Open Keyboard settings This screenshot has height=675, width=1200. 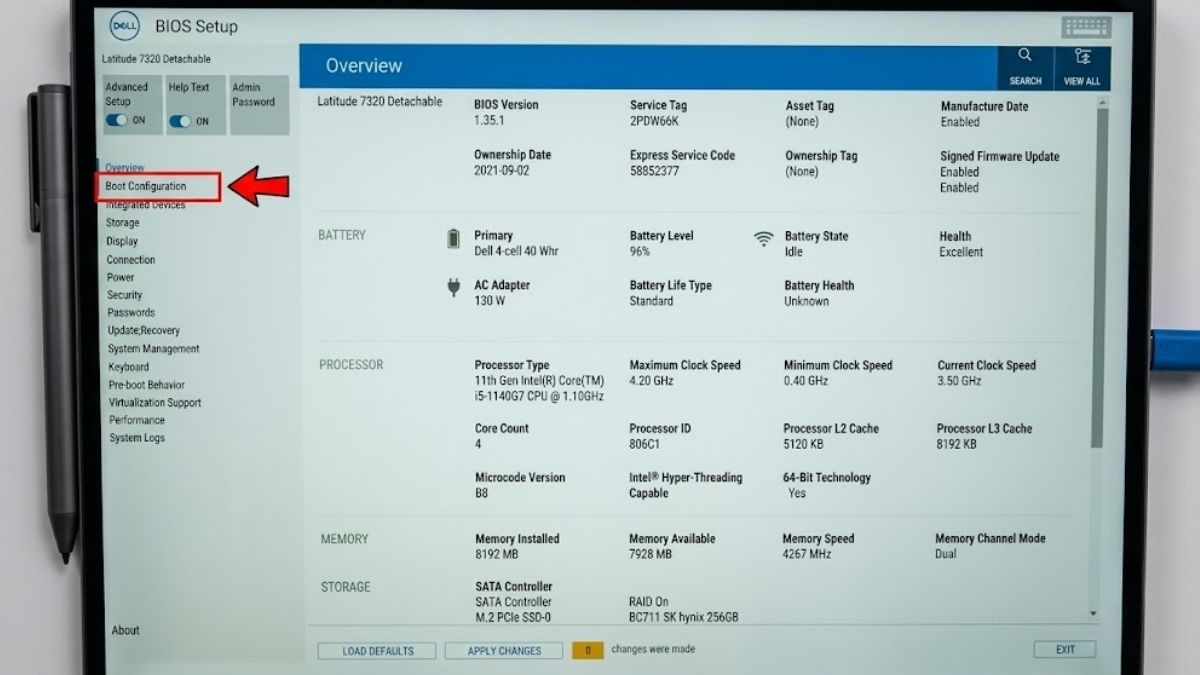click(x=129, y=367)
